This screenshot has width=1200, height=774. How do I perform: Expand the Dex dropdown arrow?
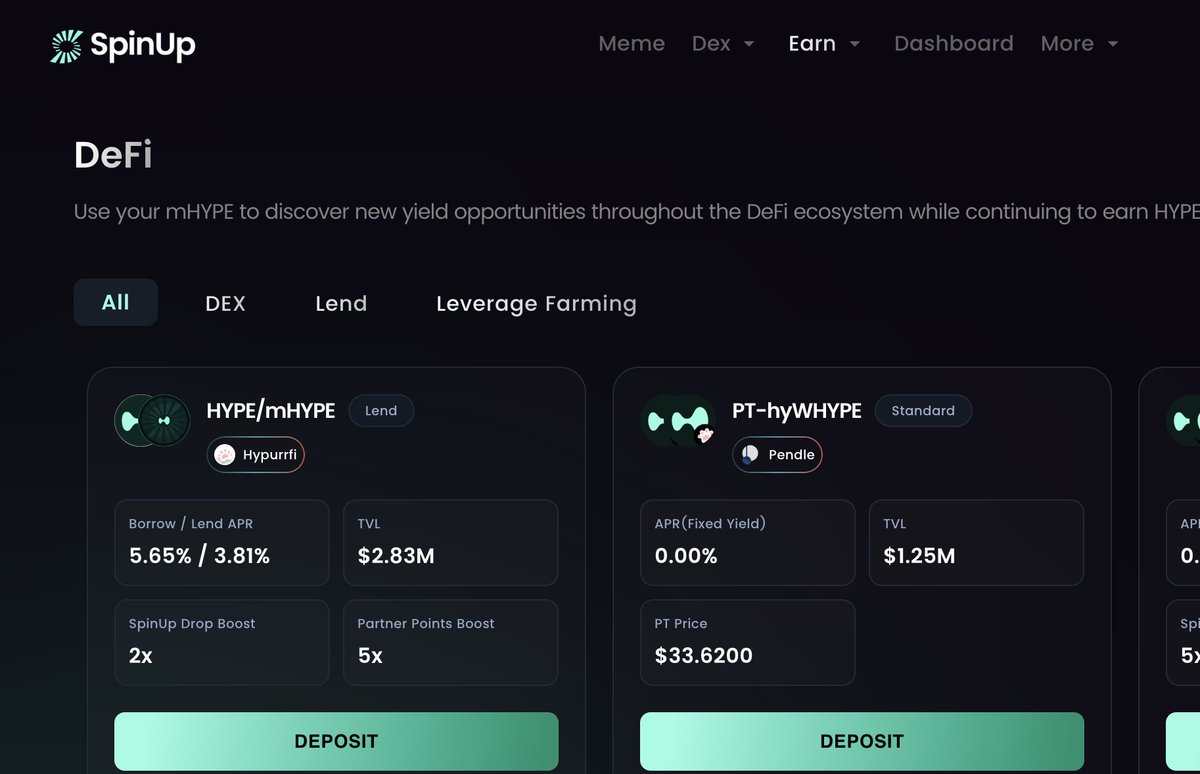click(749, 45)
